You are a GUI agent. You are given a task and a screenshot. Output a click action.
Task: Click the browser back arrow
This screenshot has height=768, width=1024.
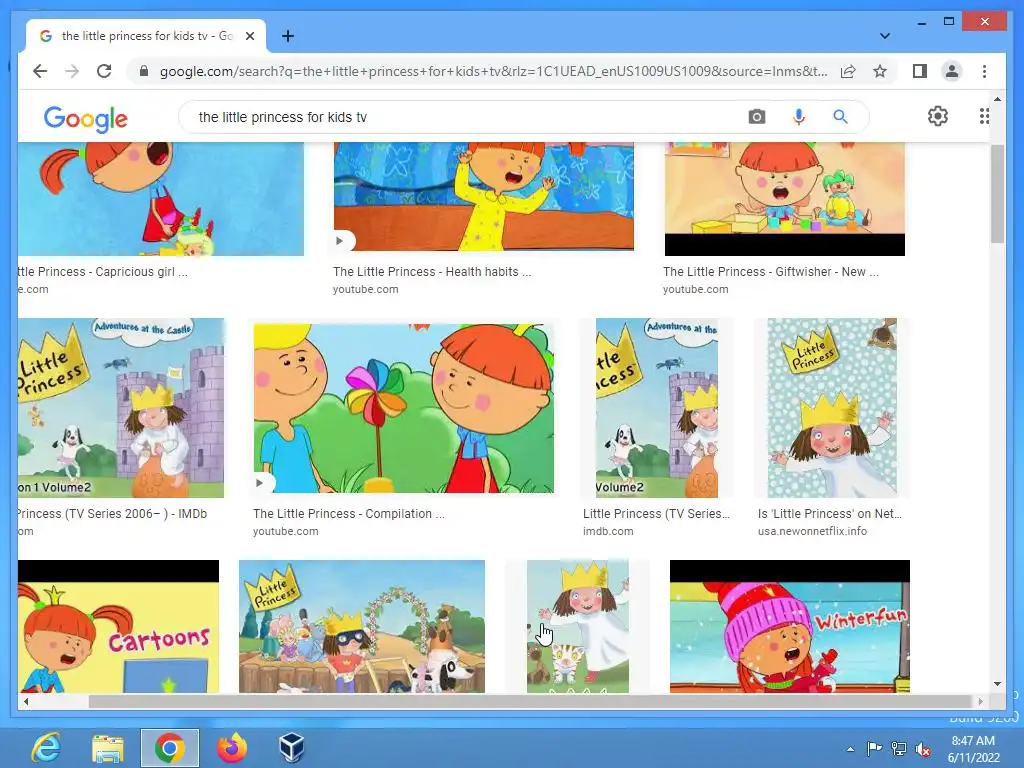[x=40, y=71]
